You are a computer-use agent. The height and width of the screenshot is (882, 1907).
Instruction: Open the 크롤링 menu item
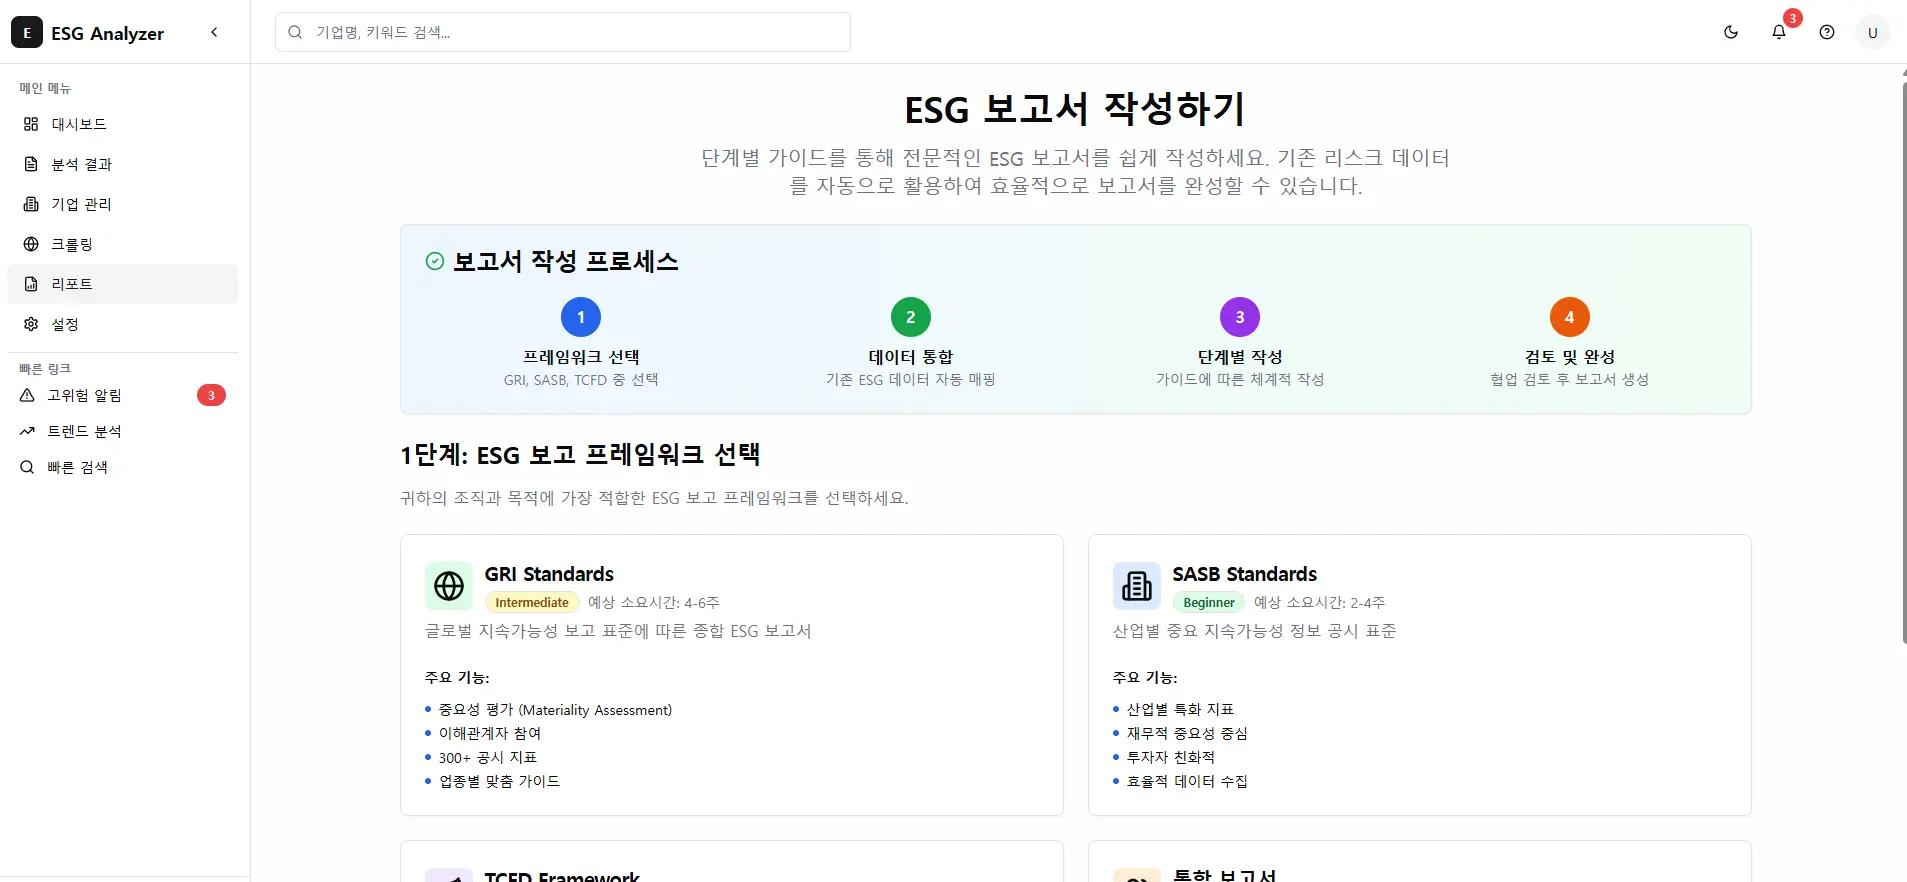coord(123,244)
